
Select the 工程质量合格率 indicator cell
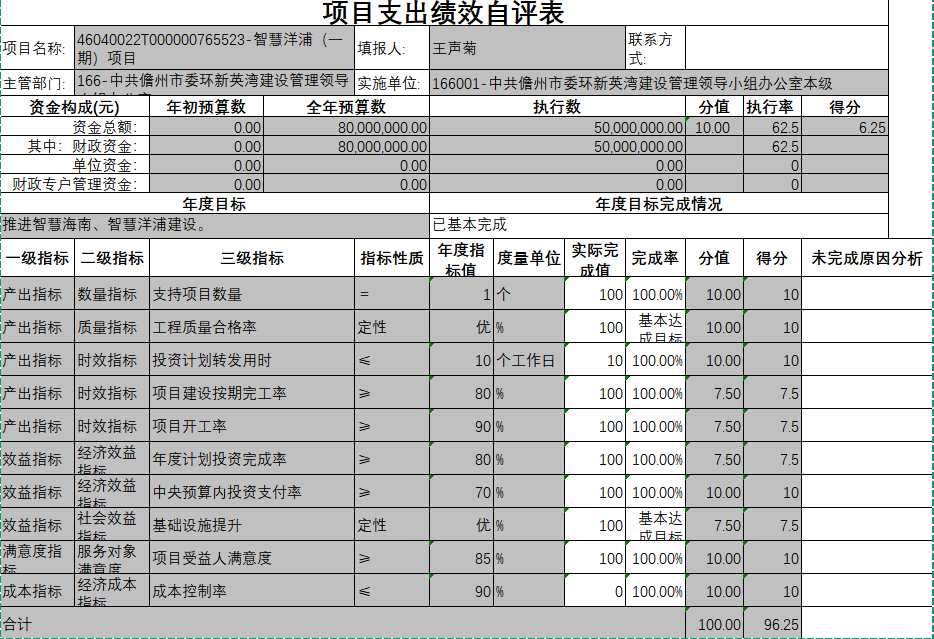tap(251, 327)
